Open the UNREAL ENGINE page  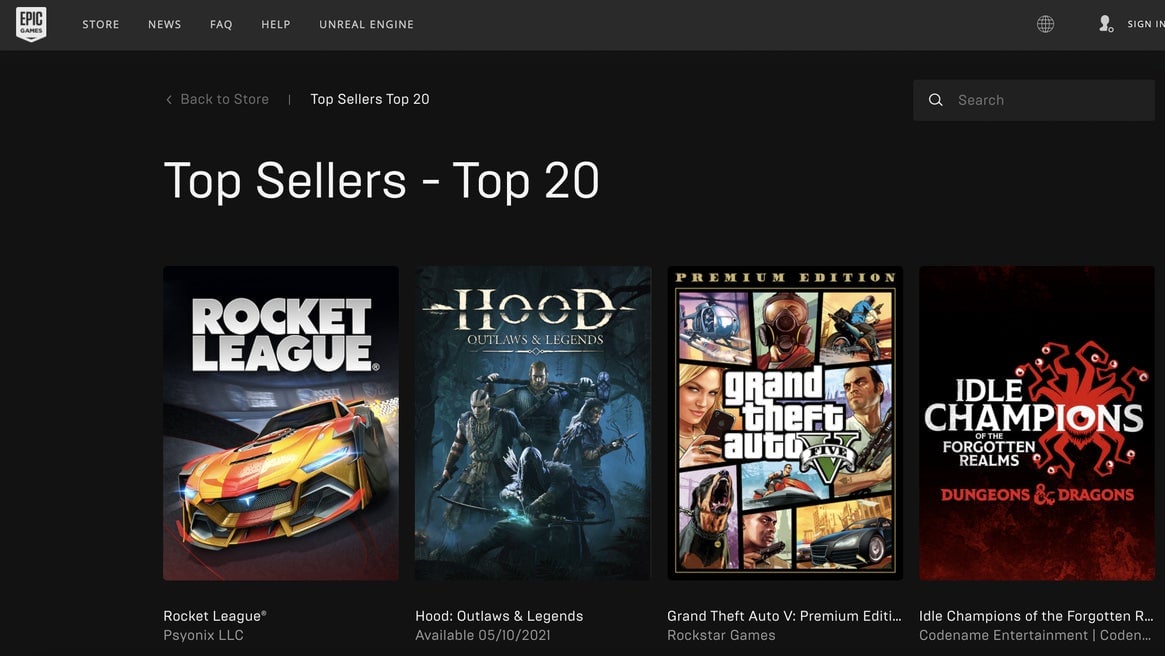pyautogui.click(x=366, y=24)
